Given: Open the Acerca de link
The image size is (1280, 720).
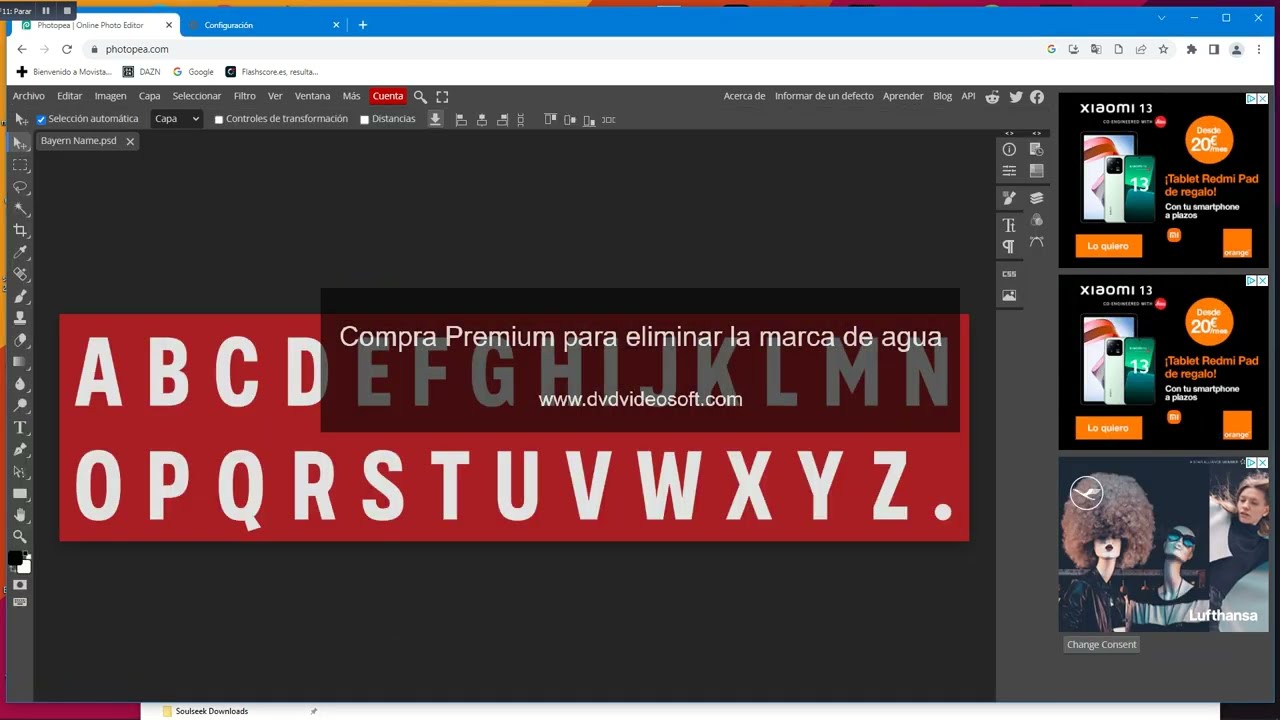Looking at the screenshot, I should click(744, 96).
